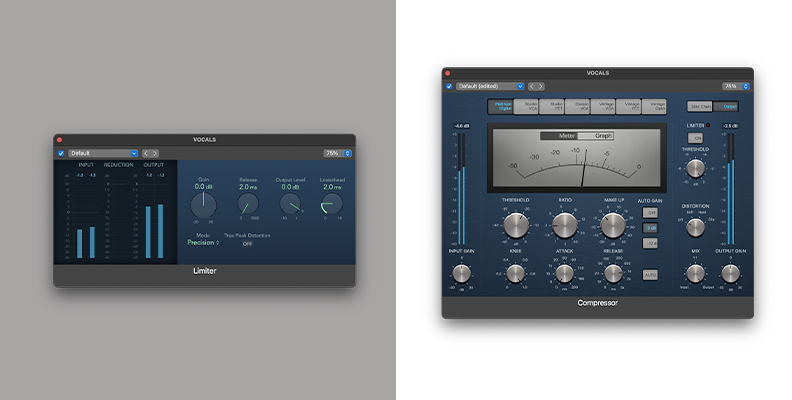Click the Limiter Threshold knob in Compressor

click(696, 168)
